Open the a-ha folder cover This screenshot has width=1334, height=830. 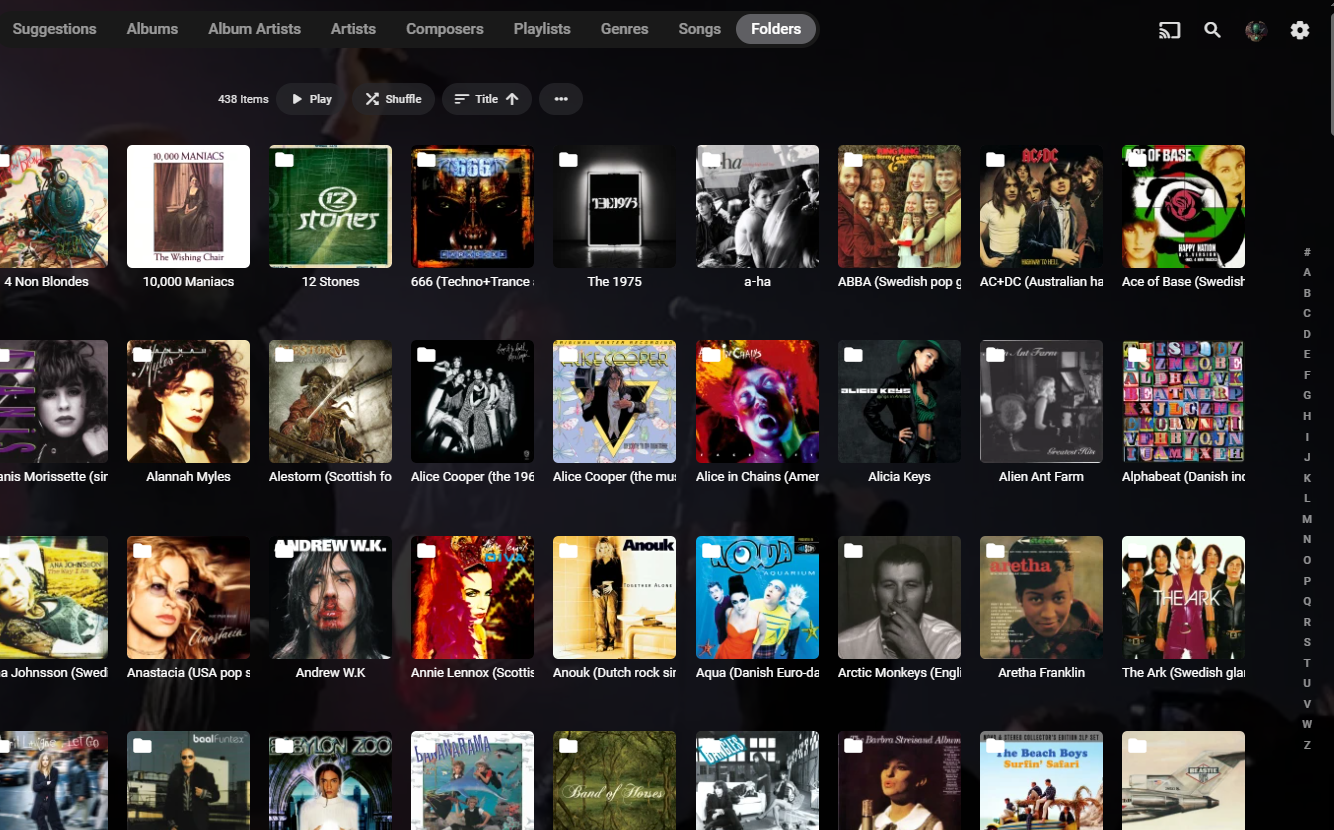pyautogui.click(x=757, y=206)
